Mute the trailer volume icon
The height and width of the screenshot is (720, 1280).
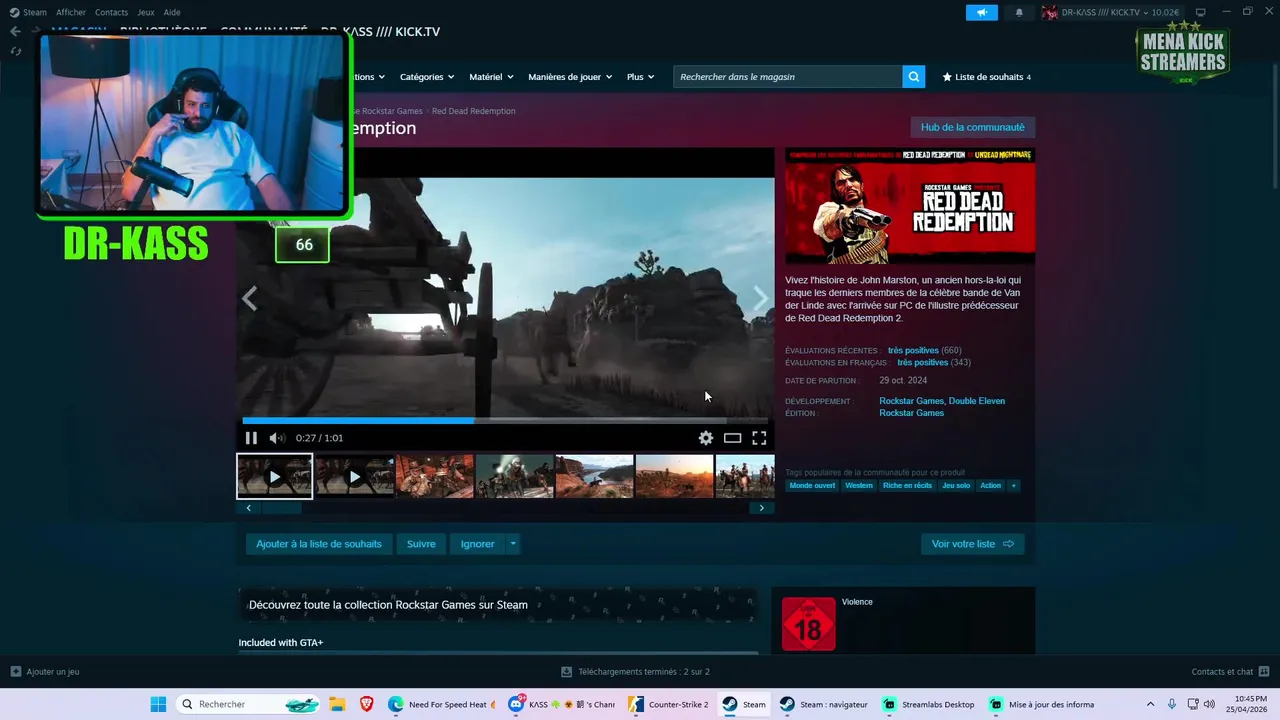pos(277,438)
